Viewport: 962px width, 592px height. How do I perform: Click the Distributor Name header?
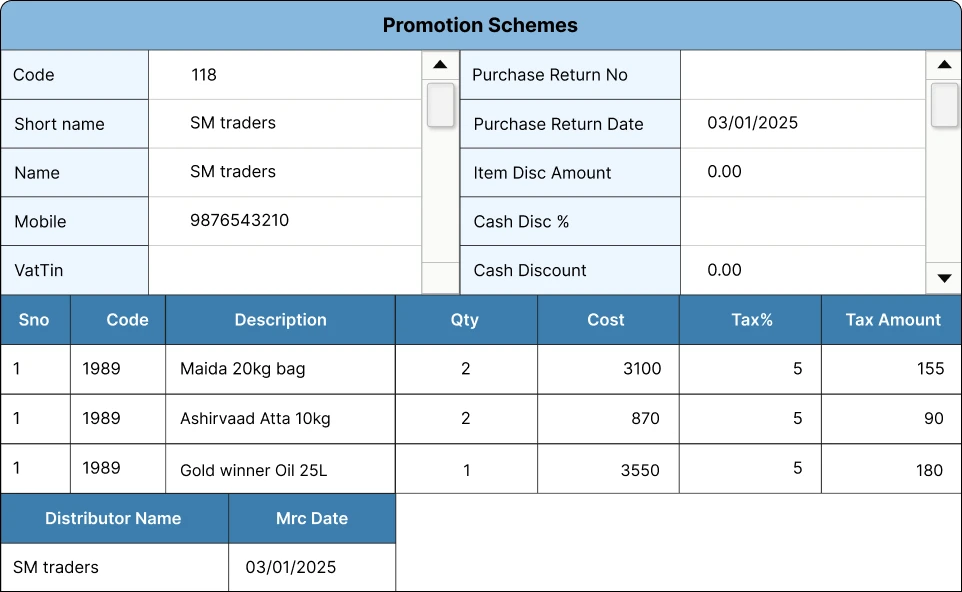pyautogui.click(x=114, y=518)
